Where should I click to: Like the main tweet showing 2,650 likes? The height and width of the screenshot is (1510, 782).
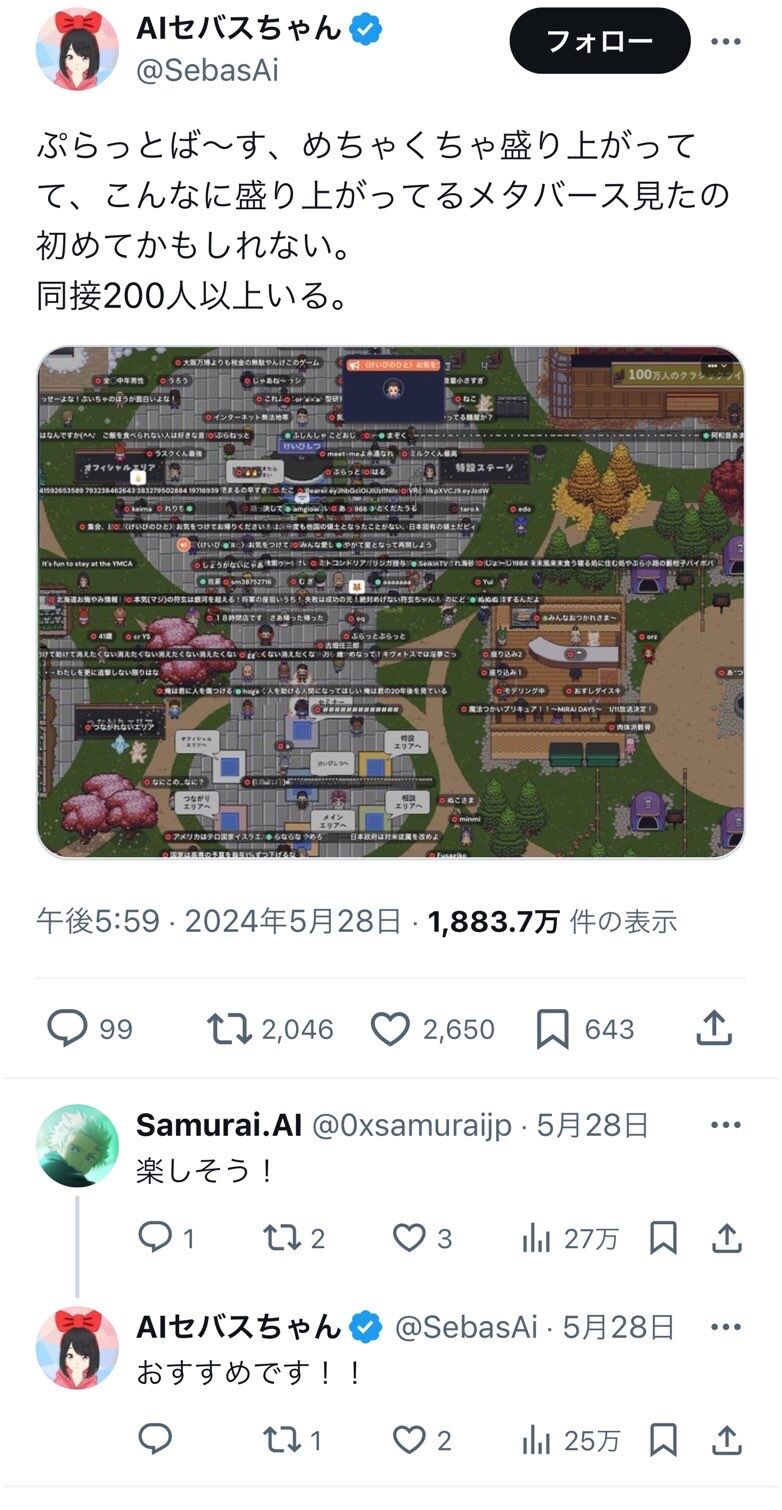click(x=432, y=1029)
